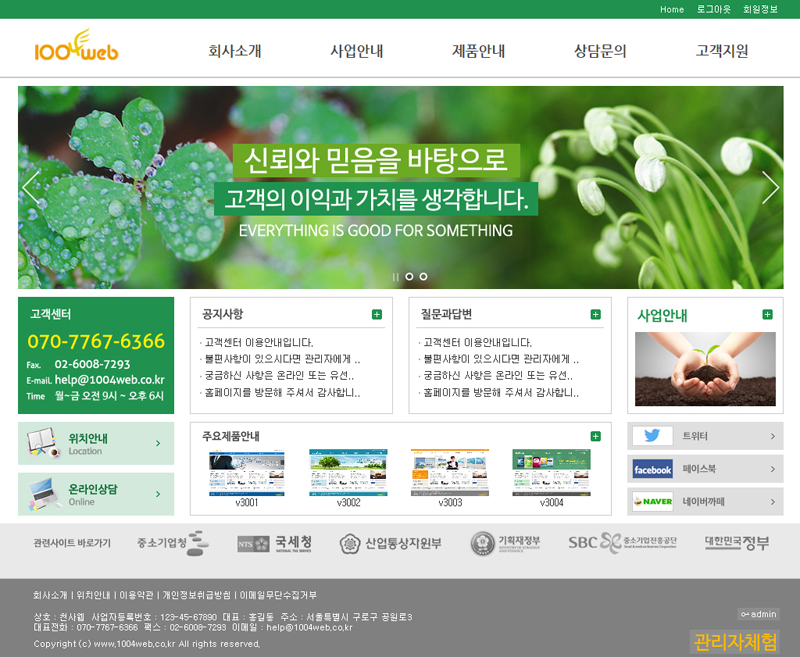Screen dimensions: 800x657
Task: Select the first banner slide dot
Action: click(x=409, y=277)
